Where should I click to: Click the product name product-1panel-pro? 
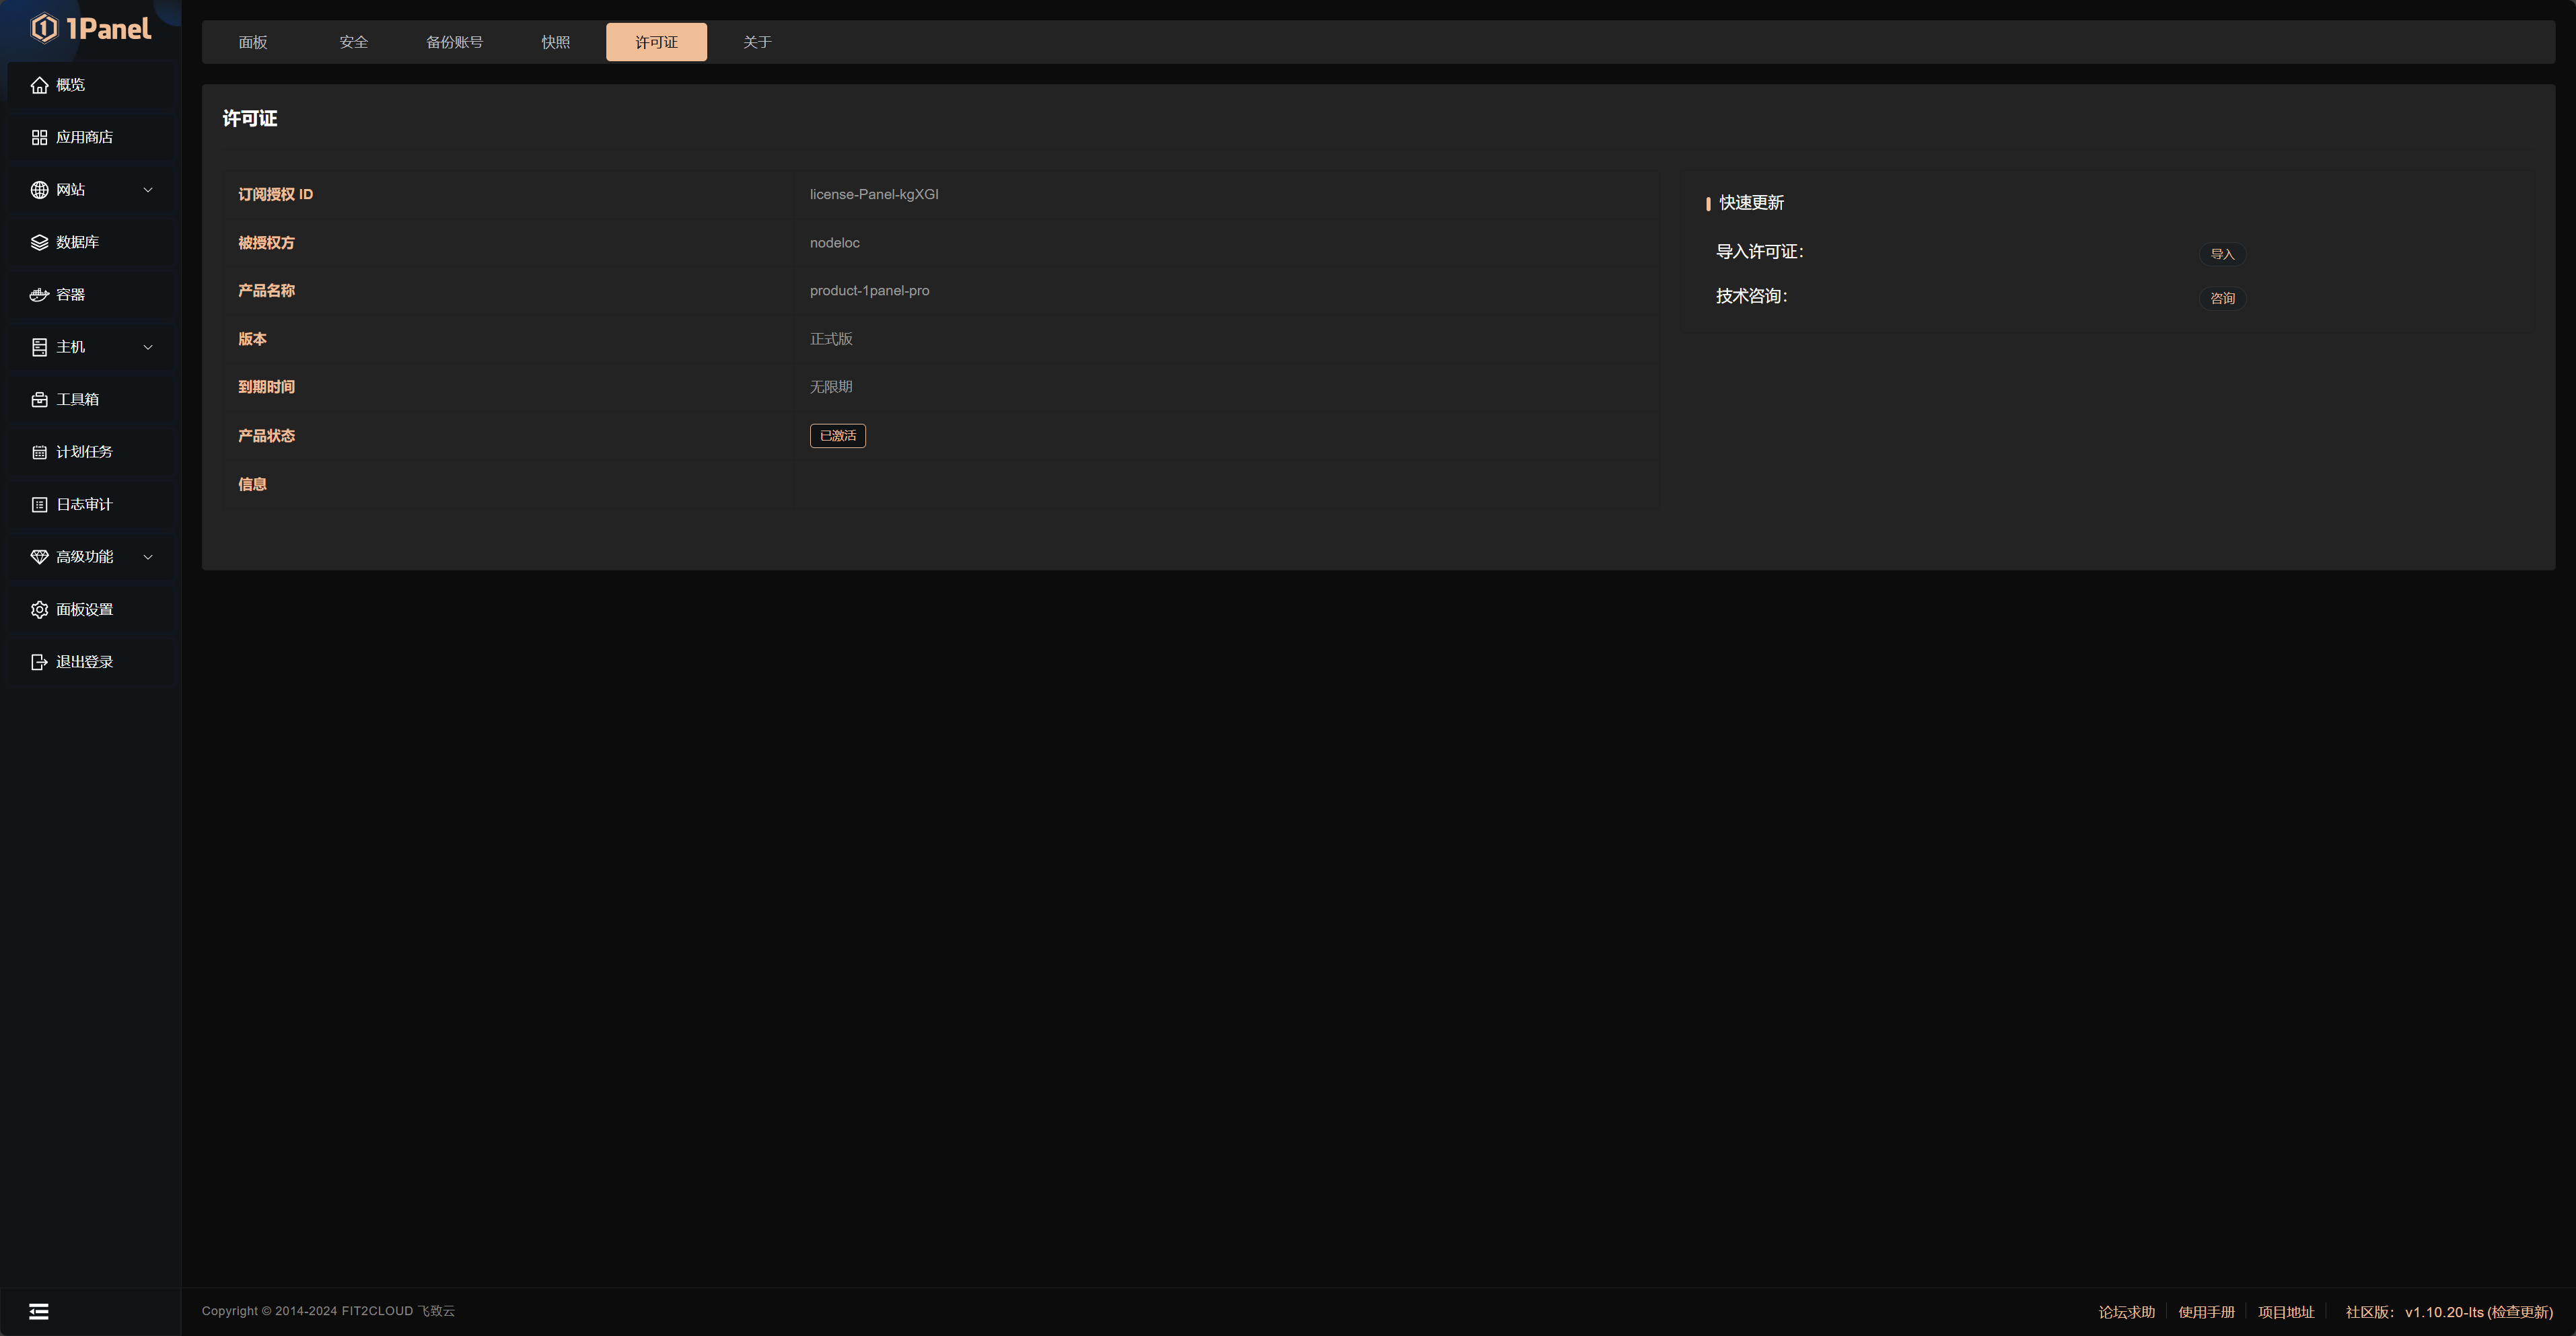point(870,291)
